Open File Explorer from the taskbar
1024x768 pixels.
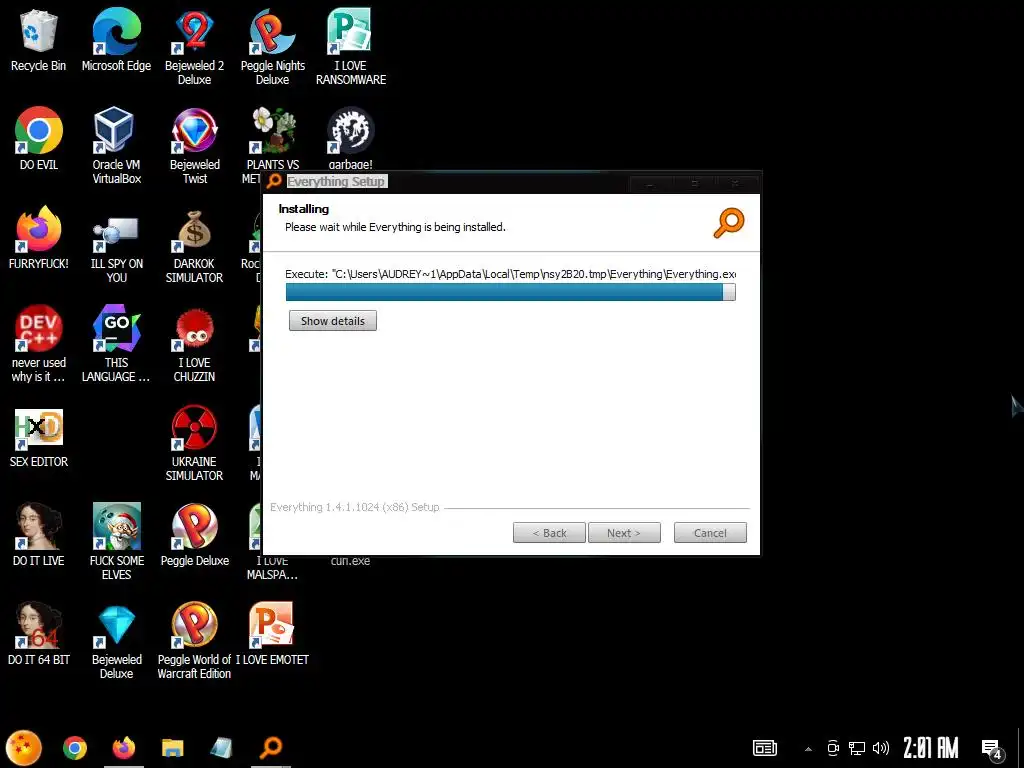pyautogui.click(x=172, y=748)
